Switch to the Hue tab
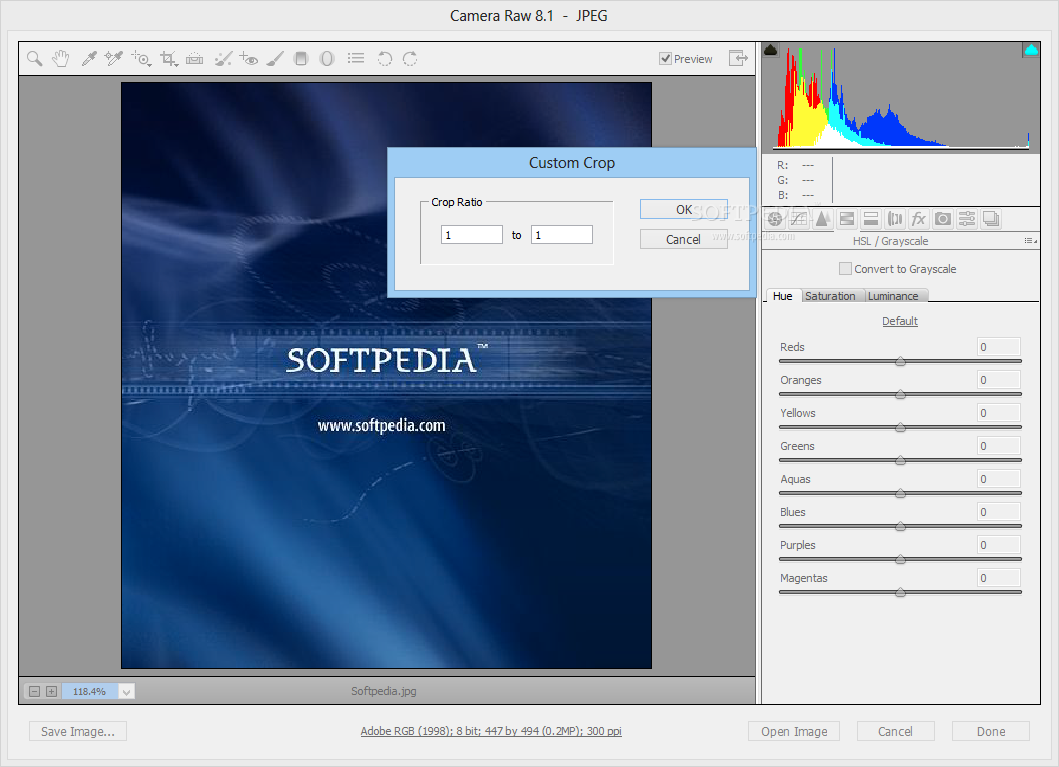 782,296
